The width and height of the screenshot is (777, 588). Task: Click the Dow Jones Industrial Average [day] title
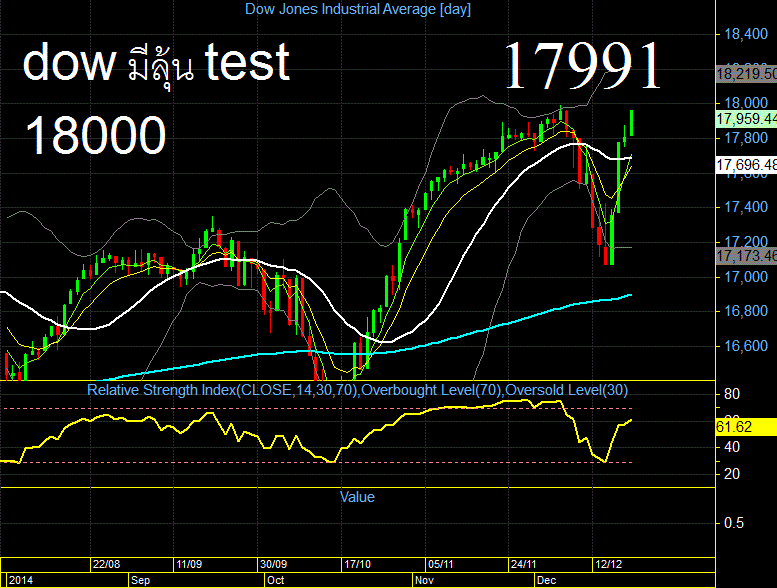tap(358, 9)
